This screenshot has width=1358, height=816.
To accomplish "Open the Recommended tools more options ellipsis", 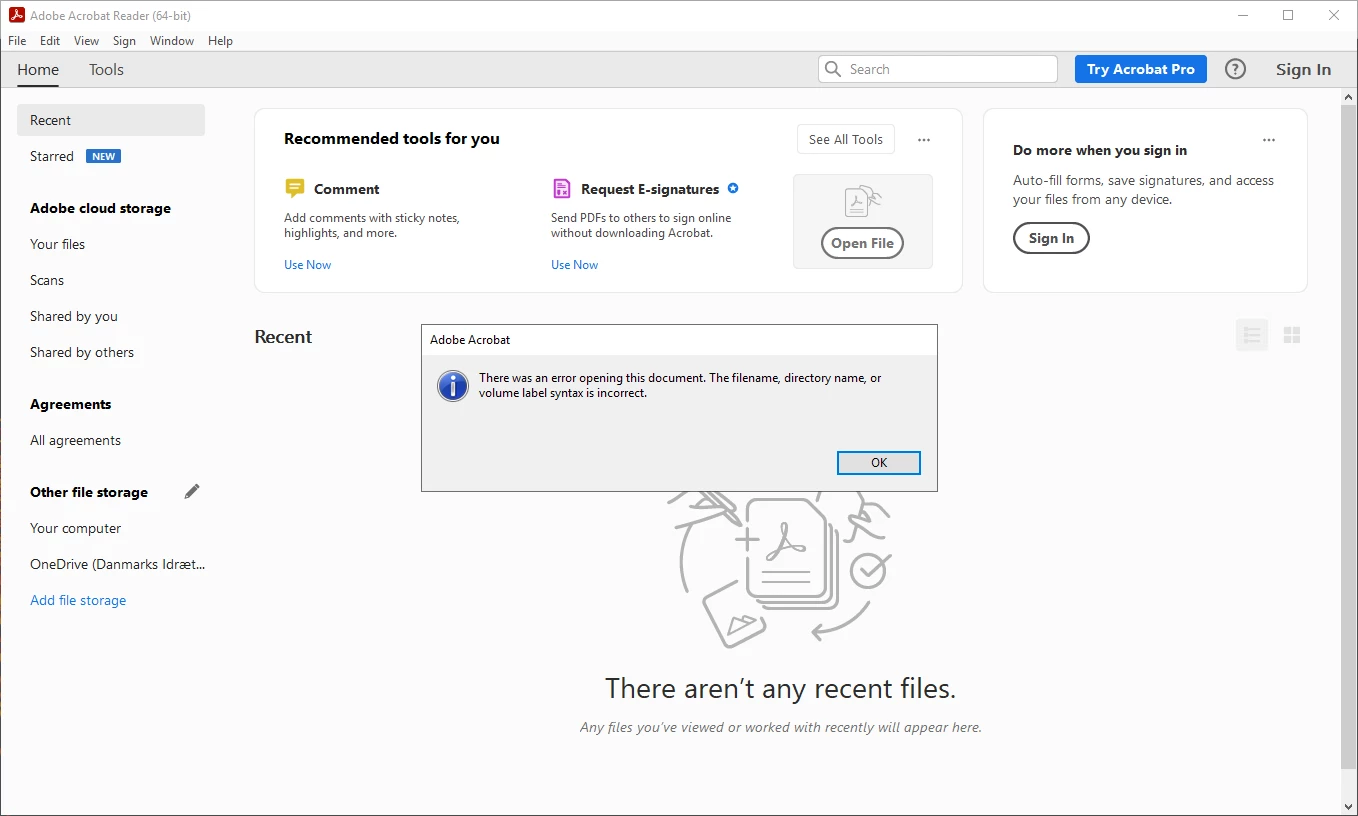I will tap(924, 140).
